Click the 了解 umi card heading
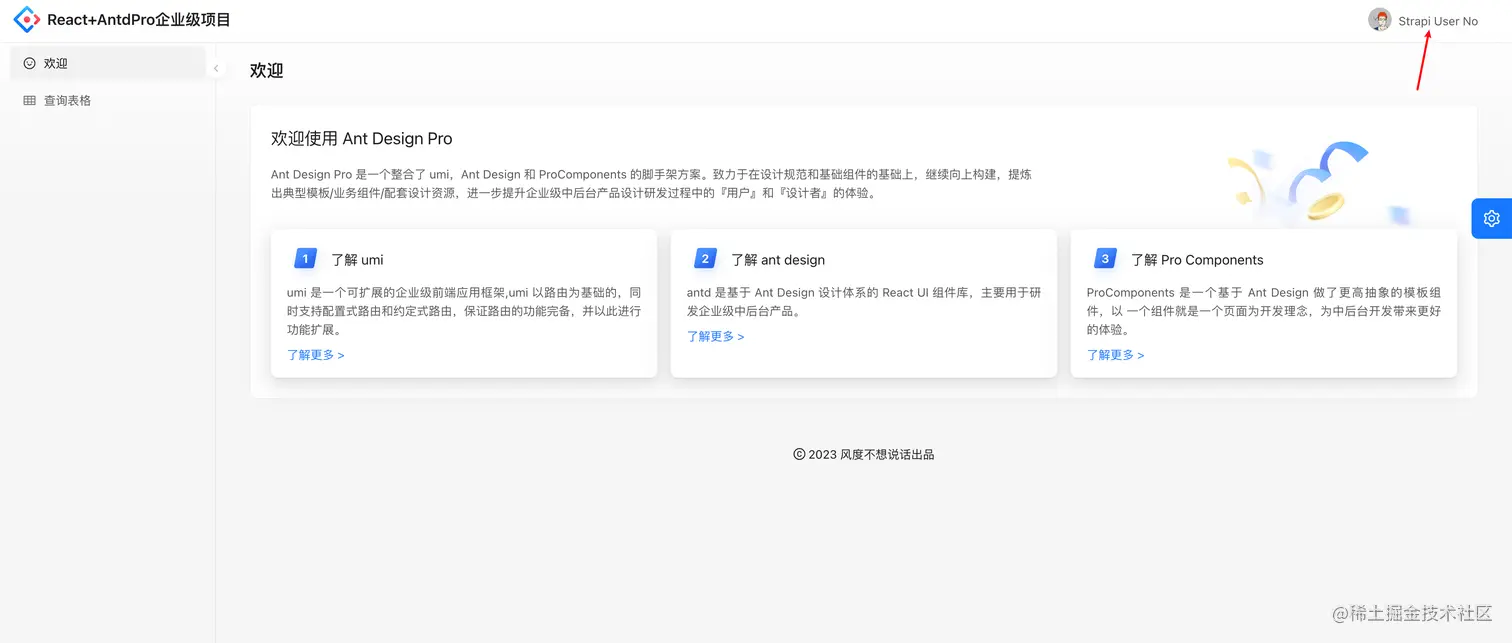 pos(357,260)
